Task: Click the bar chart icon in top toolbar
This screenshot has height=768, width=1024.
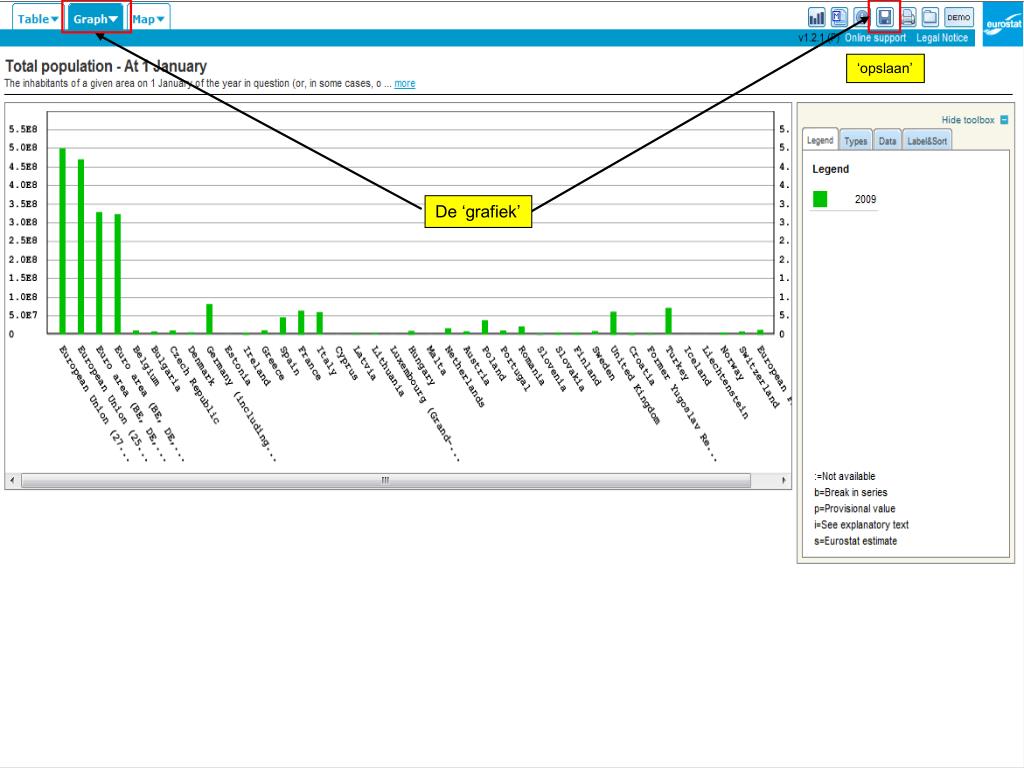Action: click(817, 18)
